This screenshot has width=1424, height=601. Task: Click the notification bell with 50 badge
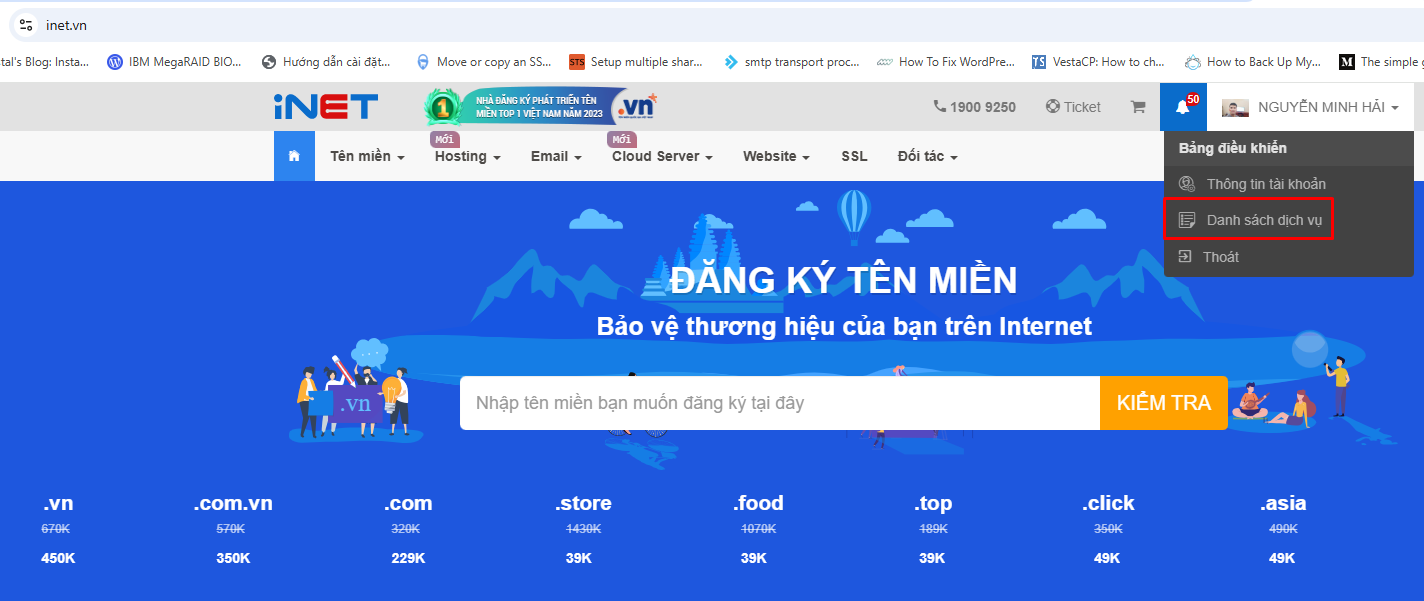click(1183, 107)
